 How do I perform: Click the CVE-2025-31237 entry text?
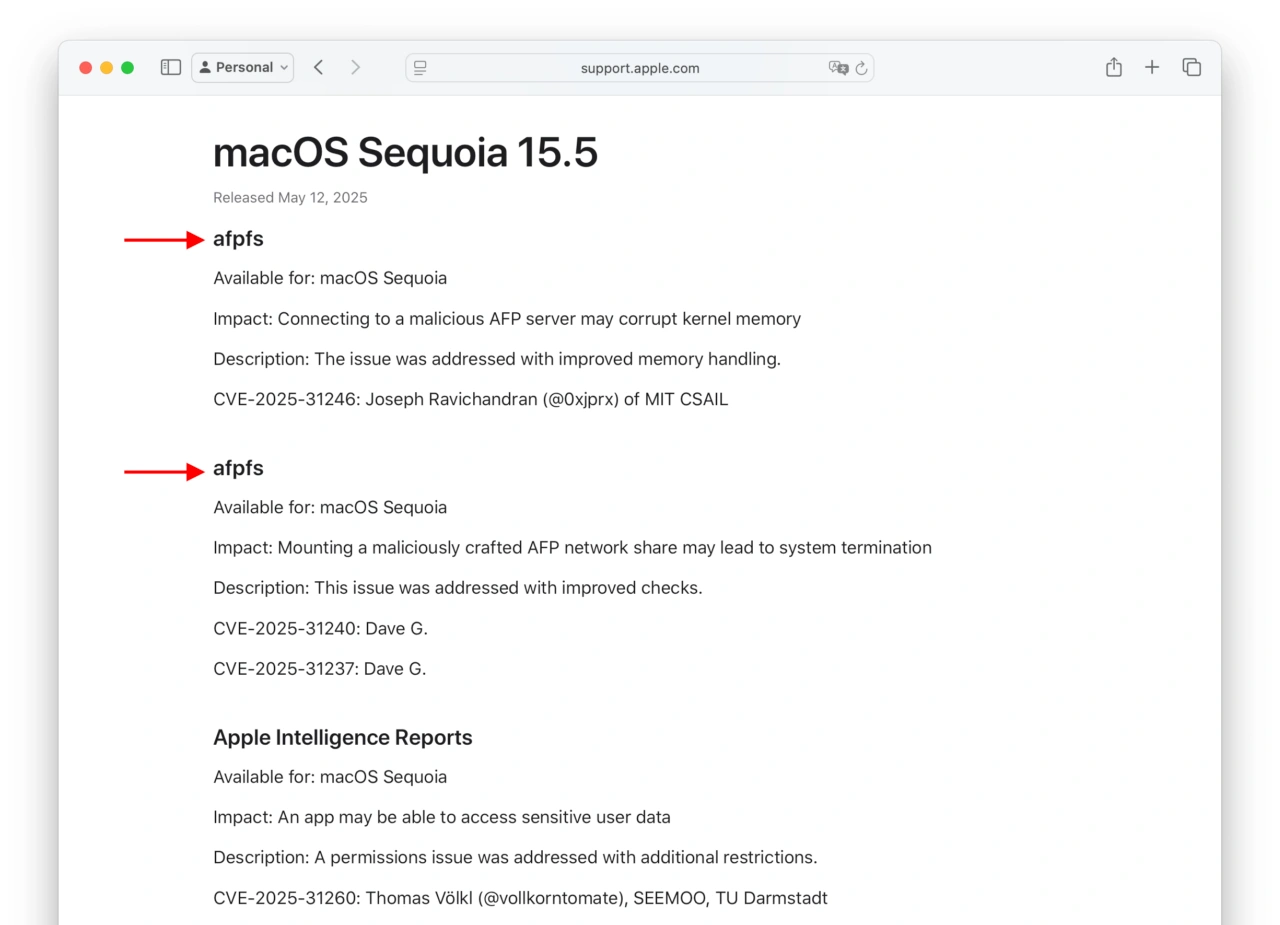pyautogui.click(x=319, y=669)
